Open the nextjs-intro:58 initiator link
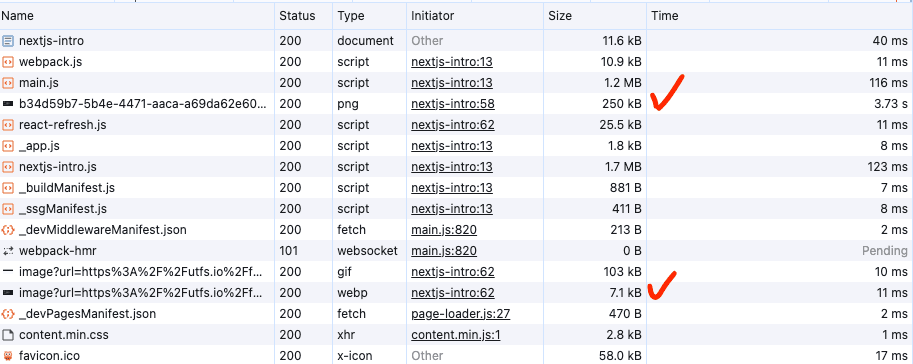Image resolution: width=913 pixels, height=364 pixels. tap(452, 104)
